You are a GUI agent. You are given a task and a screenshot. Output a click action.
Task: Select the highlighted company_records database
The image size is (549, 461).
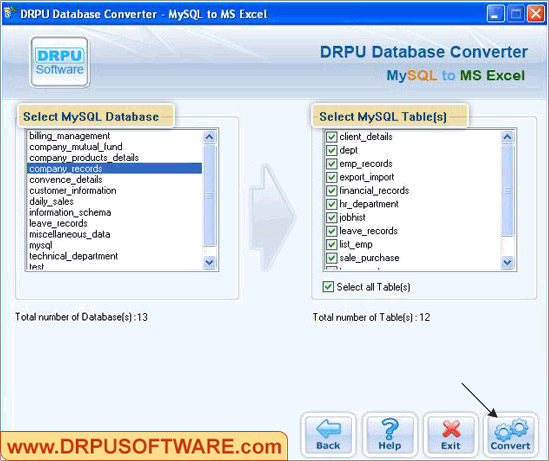pos(114,168)
